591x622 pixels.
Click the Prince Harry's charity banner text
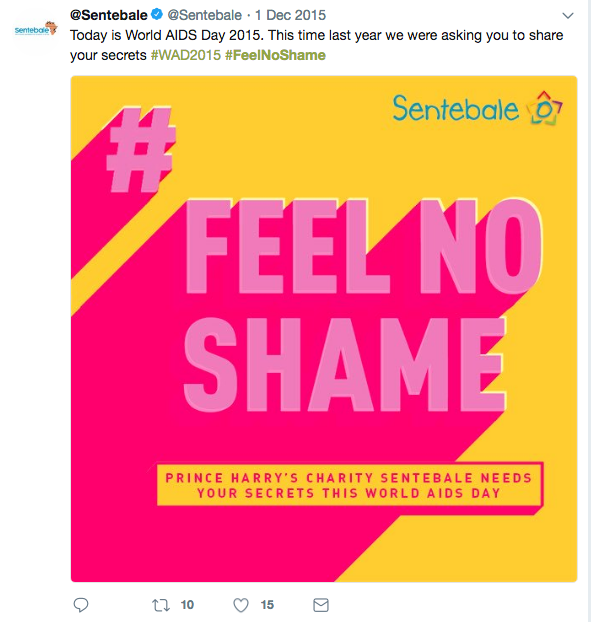[x=349, y=485]
